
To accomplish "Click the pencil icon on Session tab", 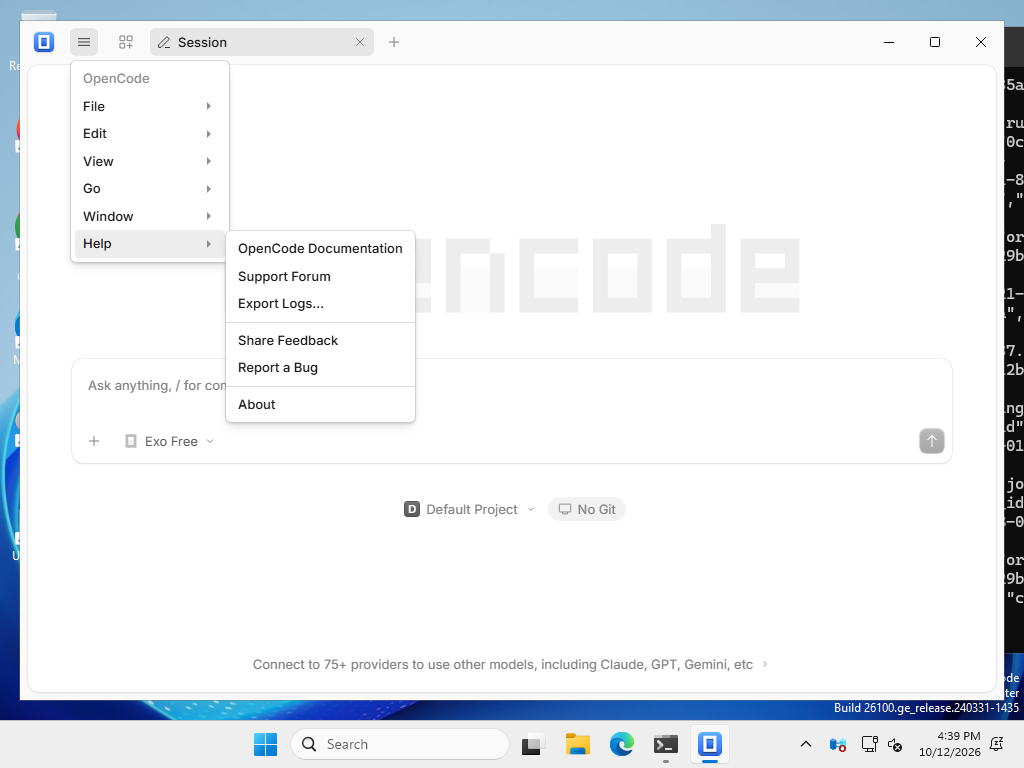I will pos(164,42).
